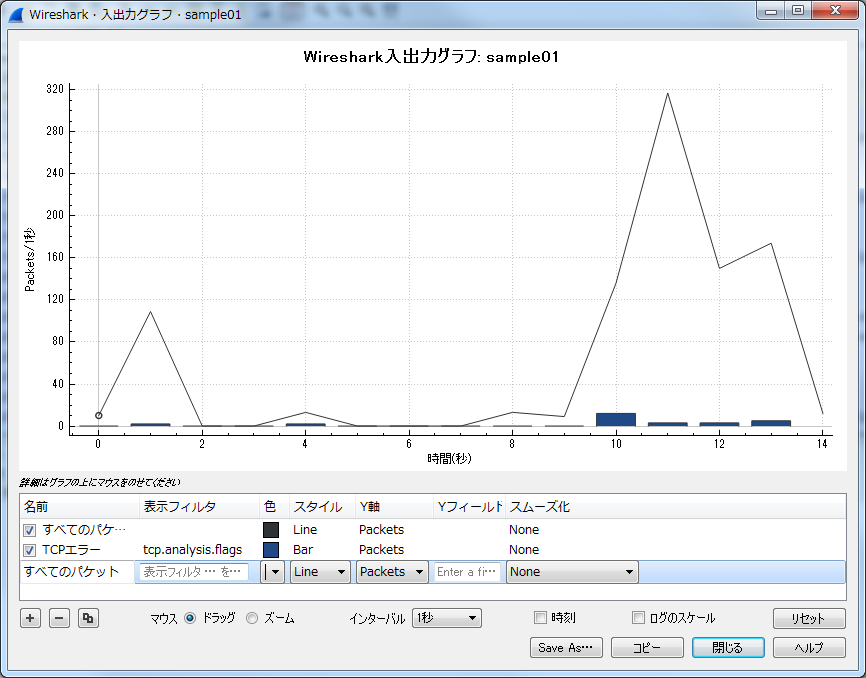The width and height of the screenshot is (866, 678).
Task: Select the ズーム mouse mode radio button
Action: tap(252, 618)
